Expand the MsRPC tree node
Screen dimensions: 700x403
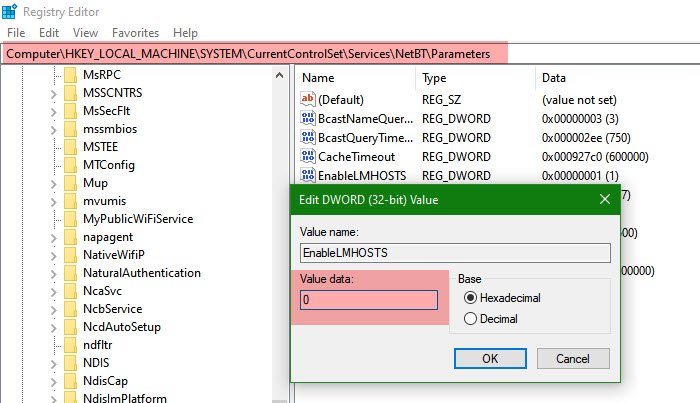coord(50,75)
